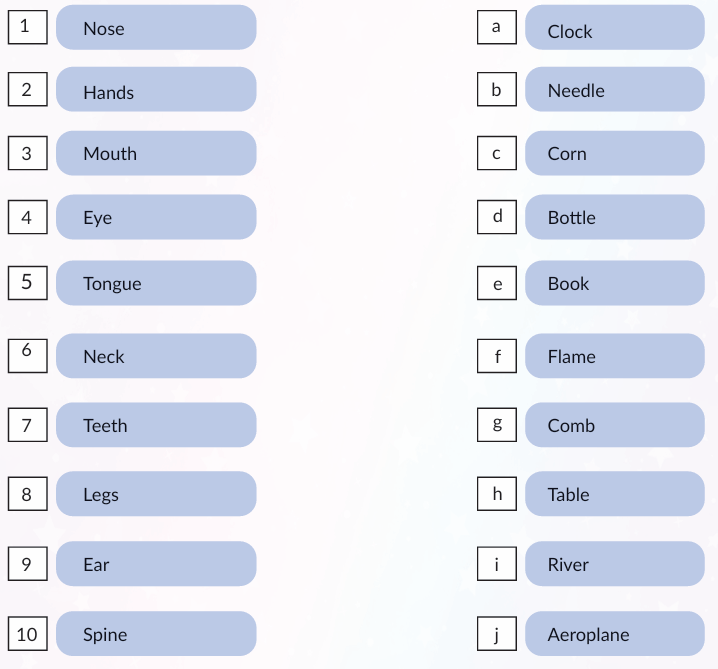This screenshot has width=718, height=669.
Task: Choose the Needle option
Action: [614, 90]
